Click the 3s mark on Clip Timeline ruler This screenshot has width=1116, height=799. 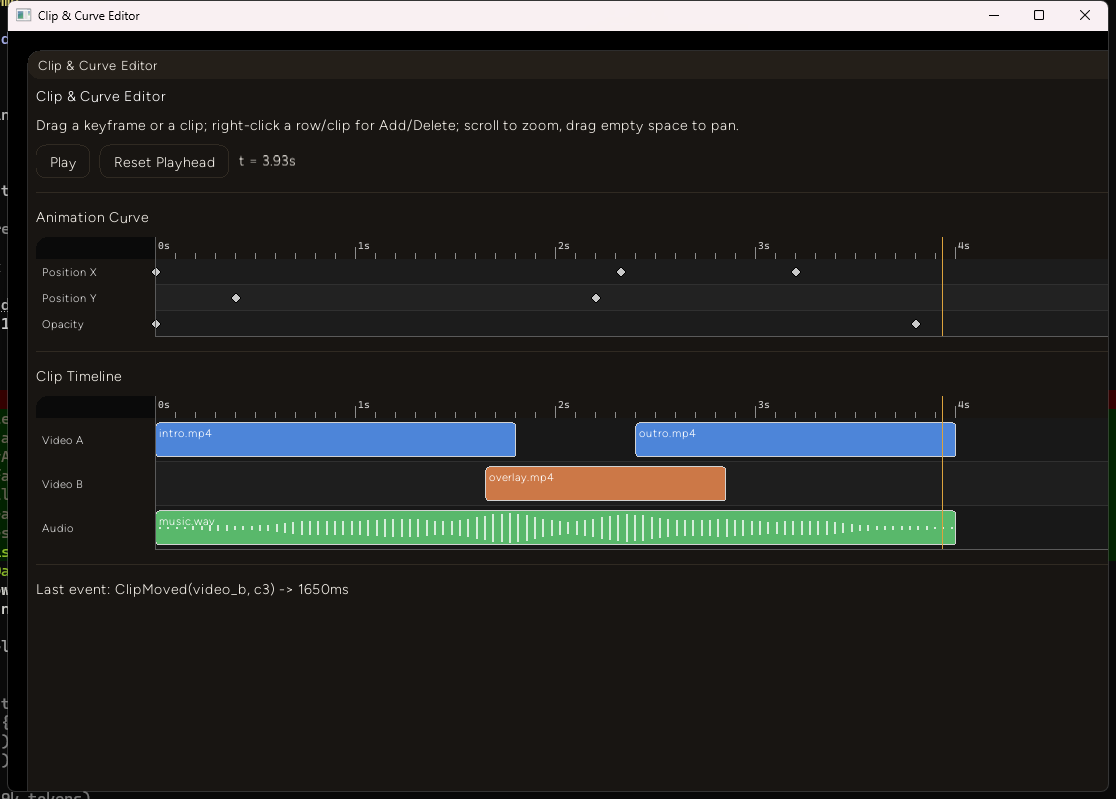point(763,405)
